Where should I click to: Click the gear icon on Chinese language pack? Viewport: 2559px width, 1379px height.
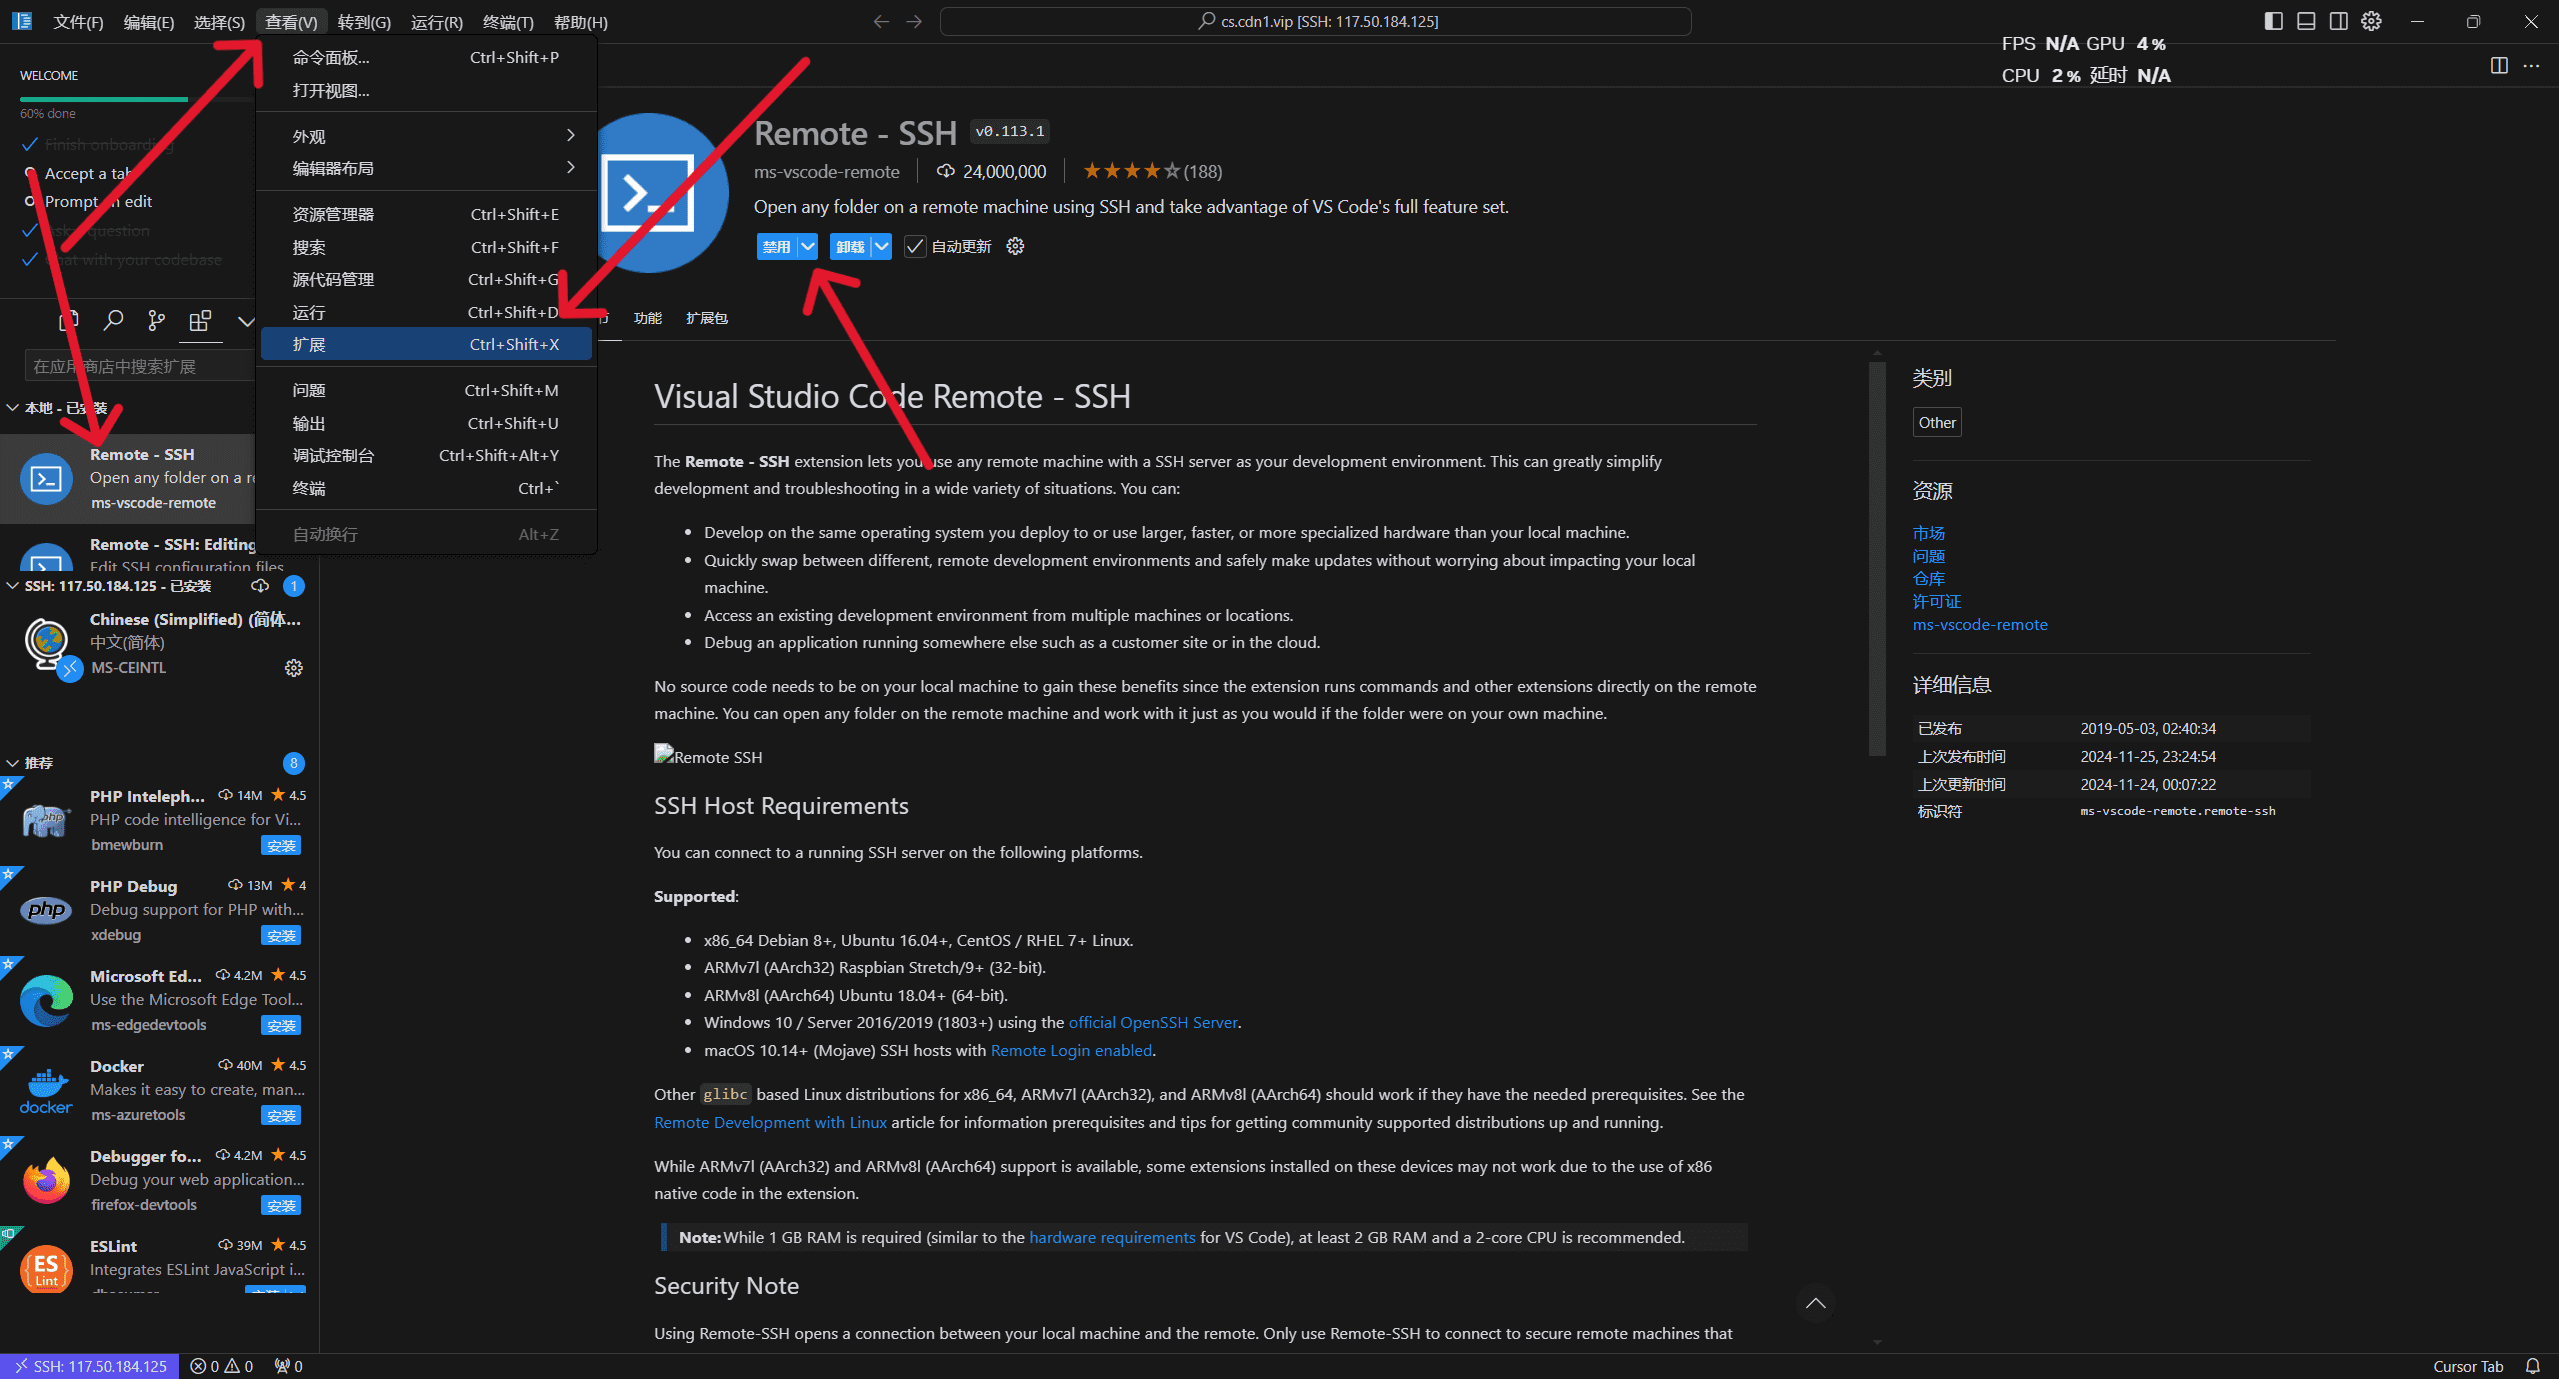[293, 668]
